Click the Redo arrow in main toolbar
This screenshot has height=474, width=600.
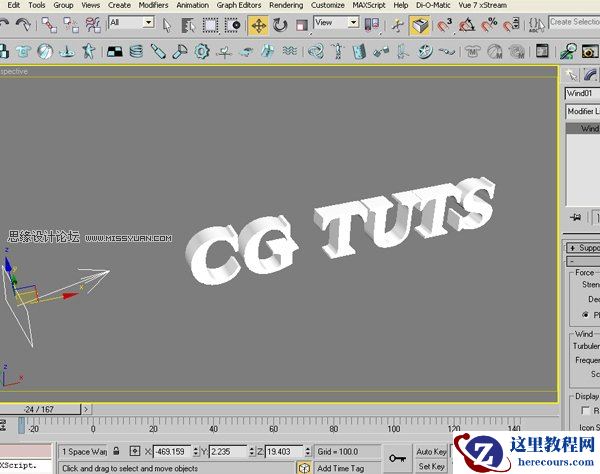click(23, 25)
